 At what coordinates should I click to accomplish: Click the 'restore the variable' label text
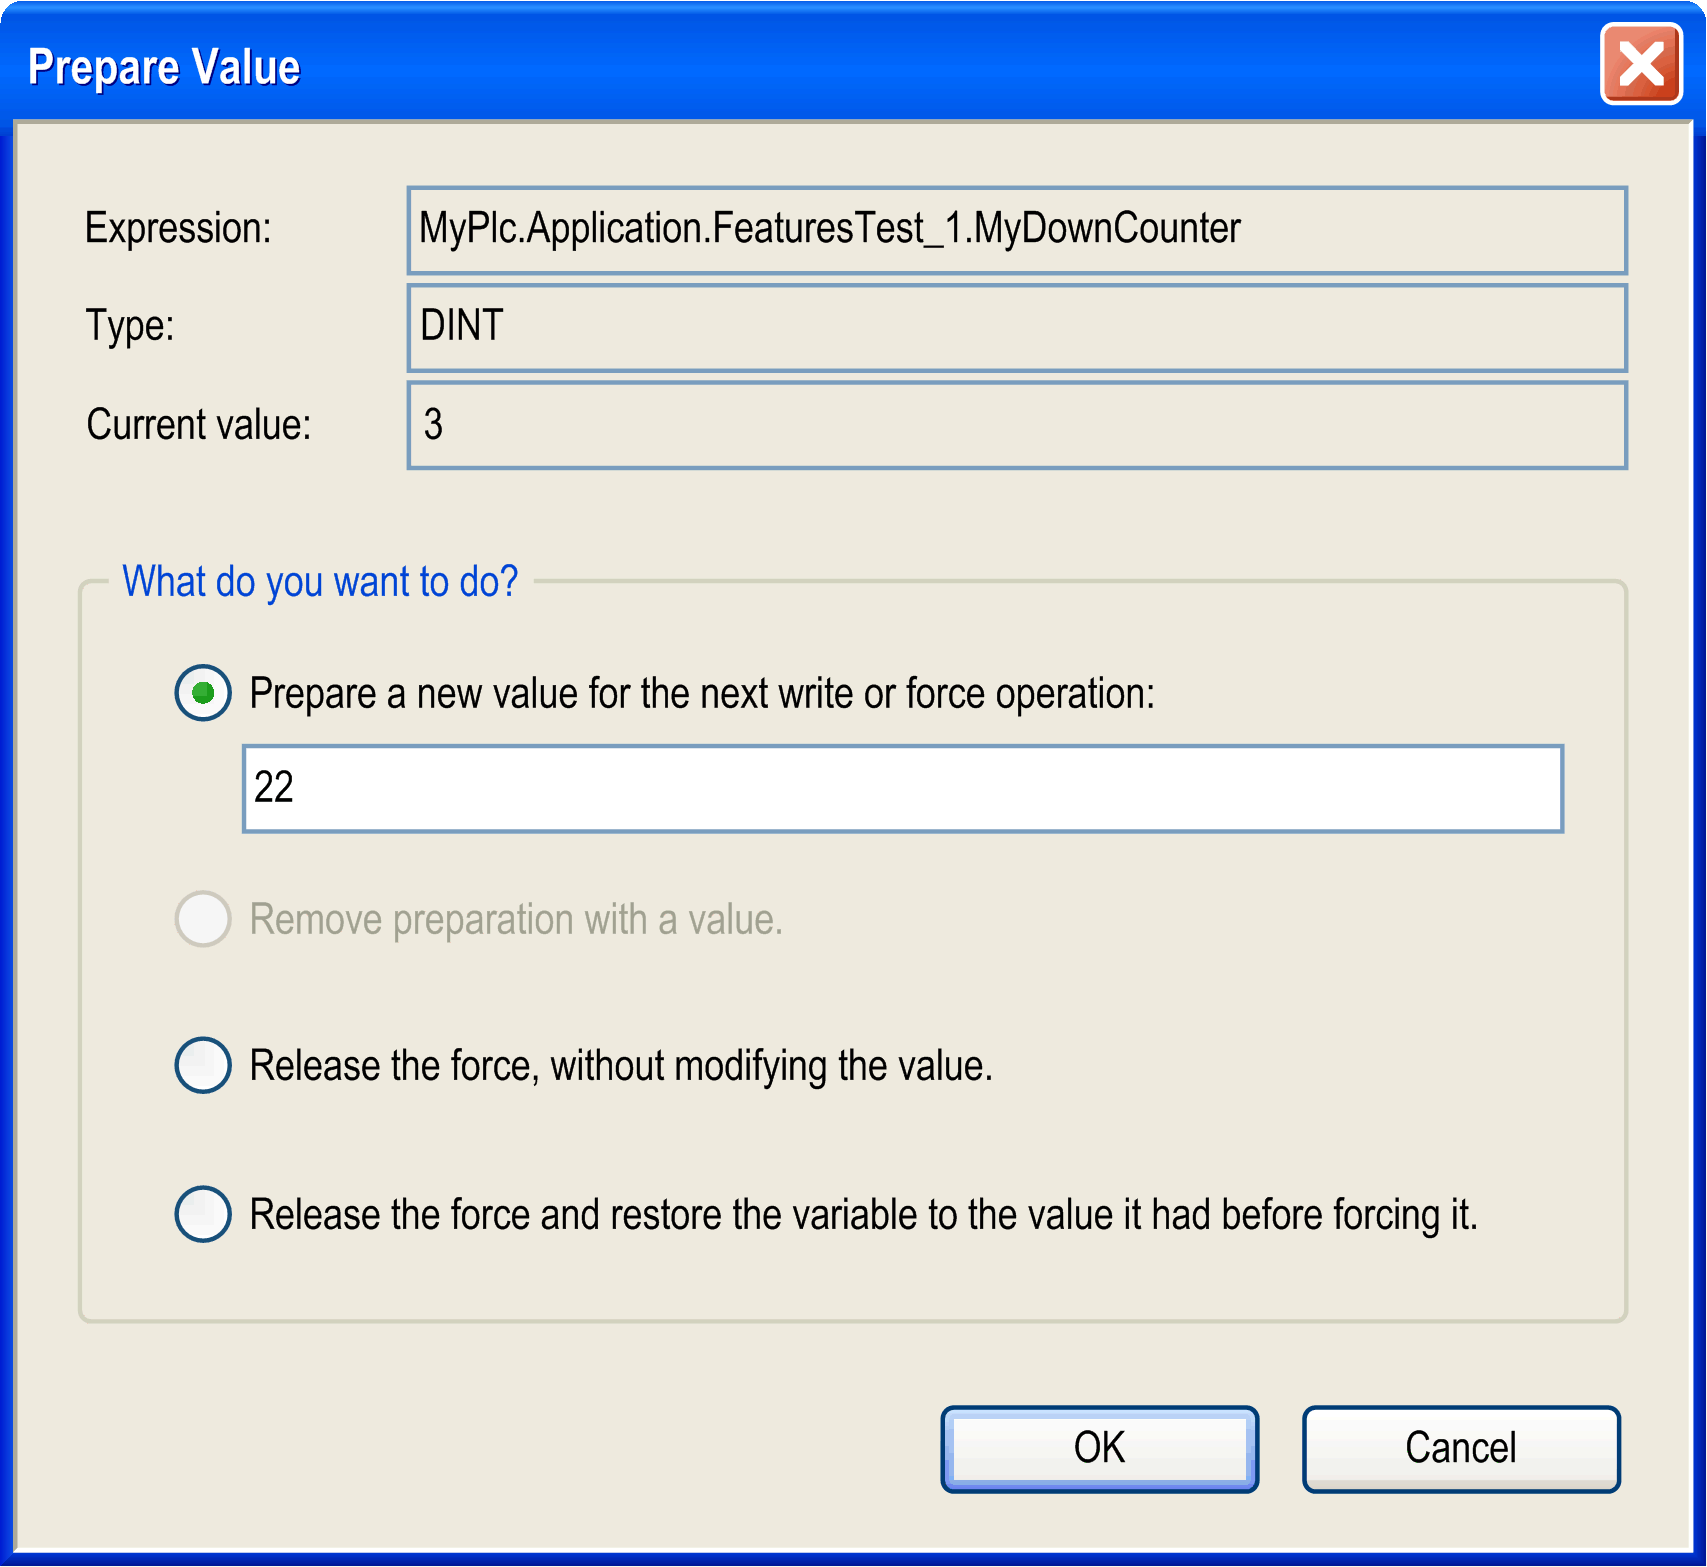[862, 1214]
